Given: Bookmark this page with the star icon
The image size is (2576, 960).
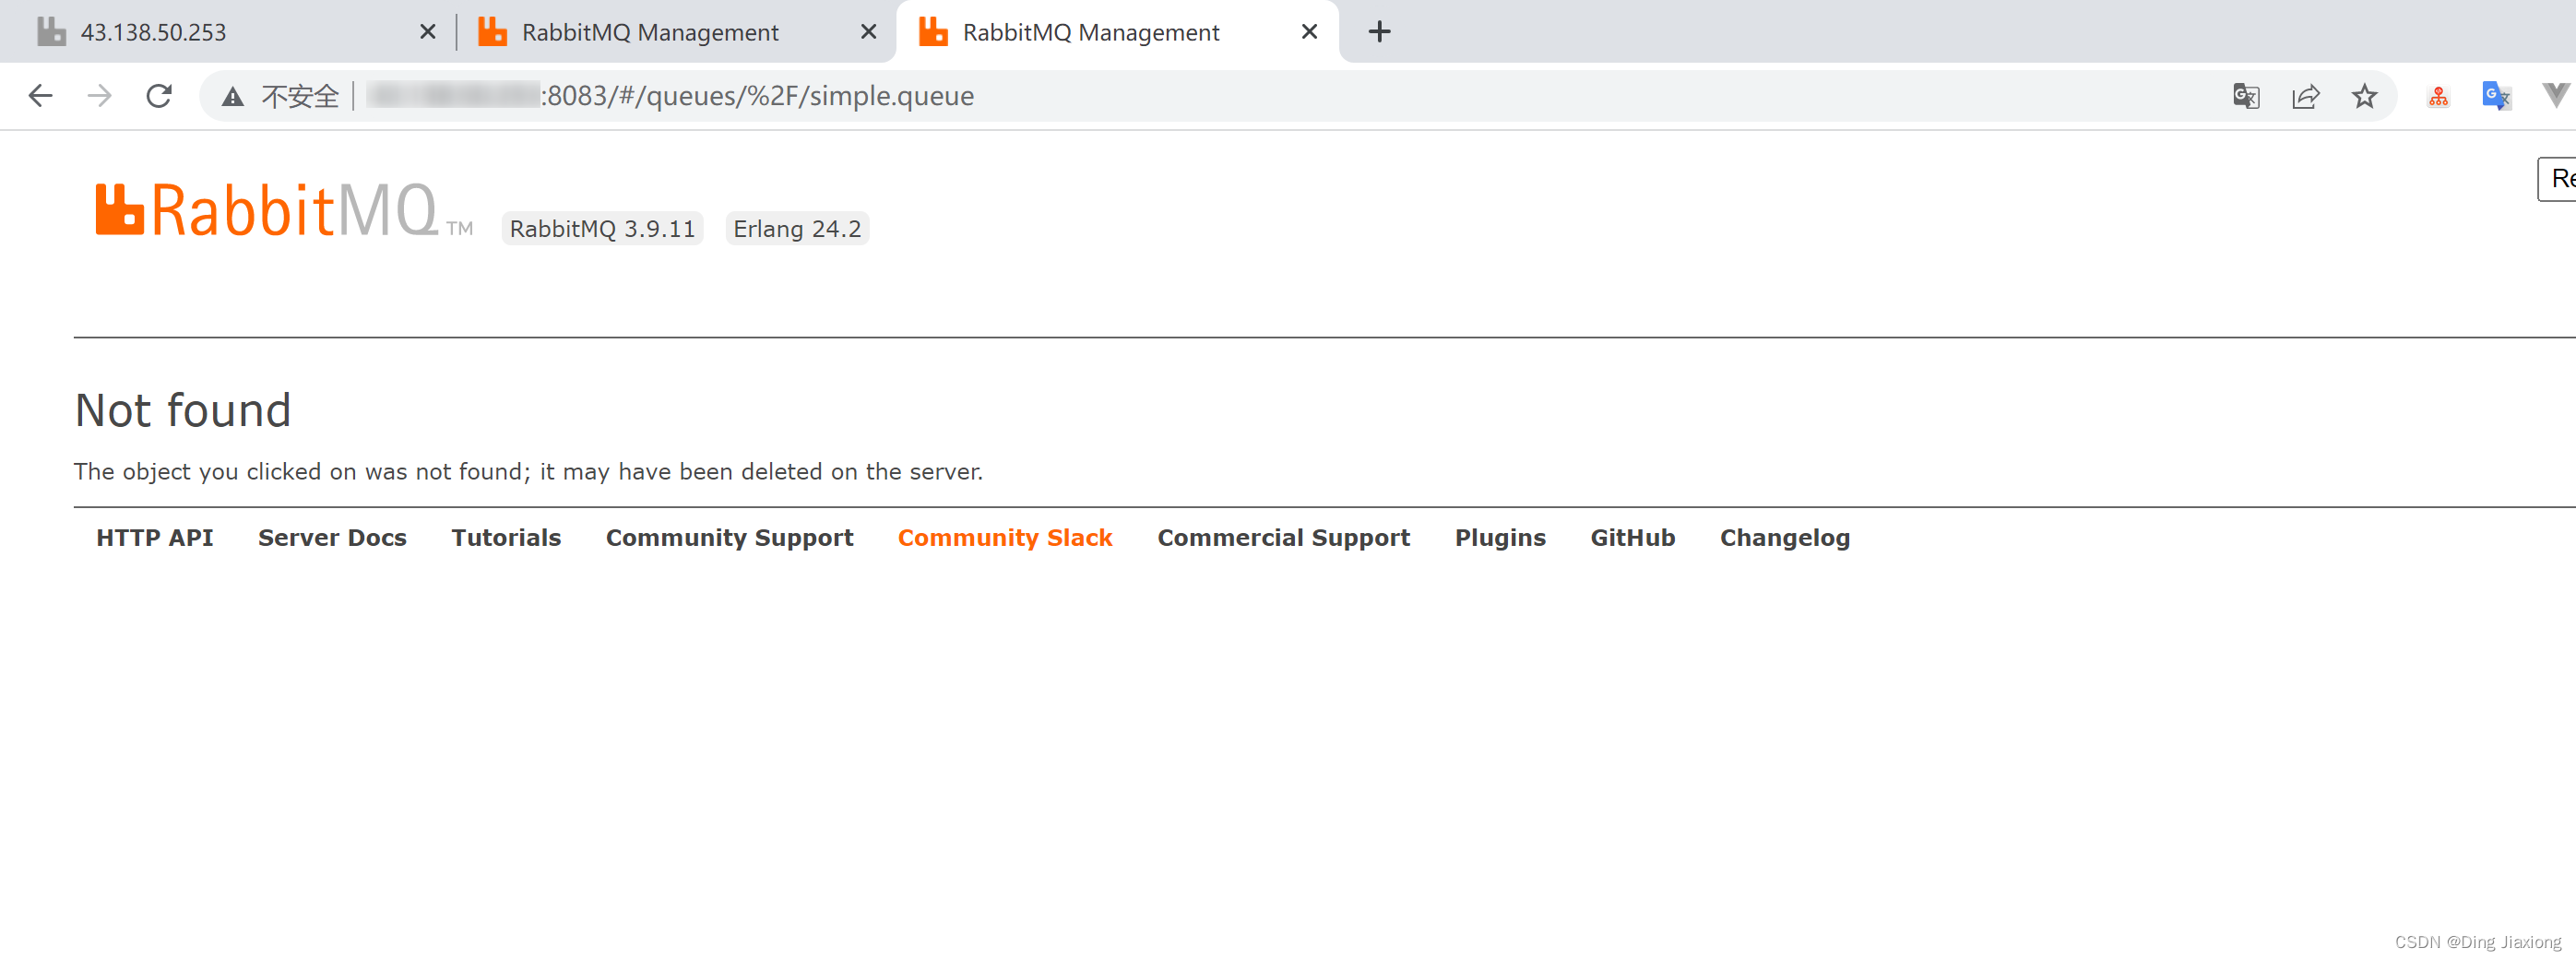Looking at the screenshot, I should click(2364, 96).
